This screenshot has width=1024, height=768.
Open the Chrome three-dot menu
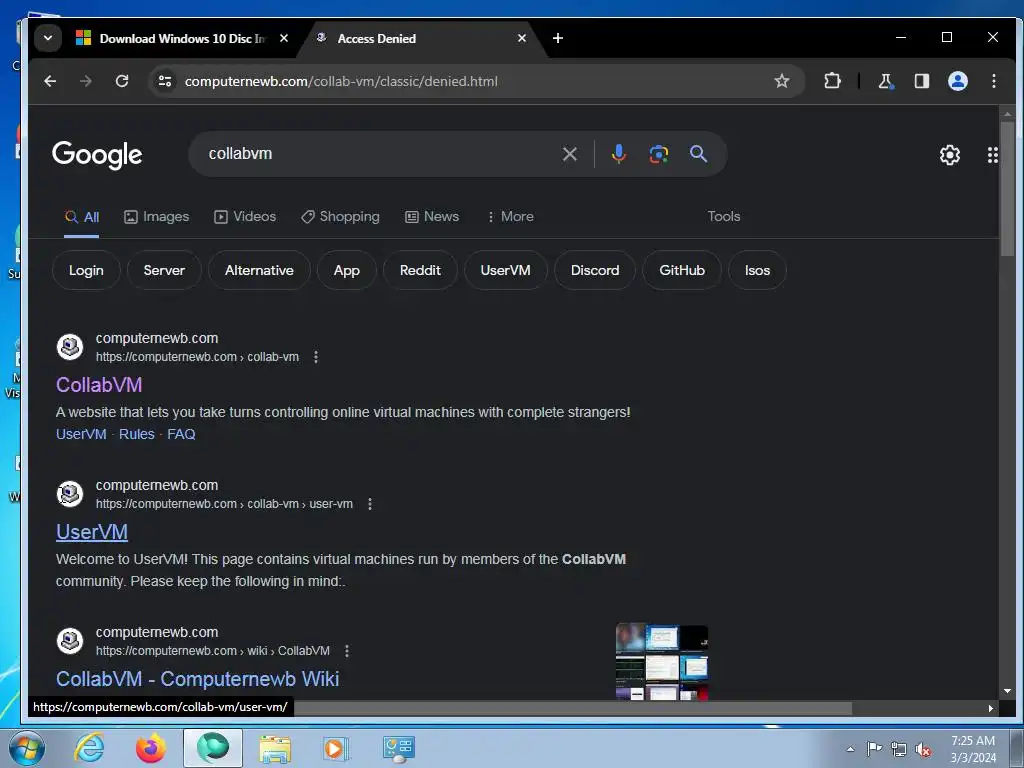tap(993, 81)
